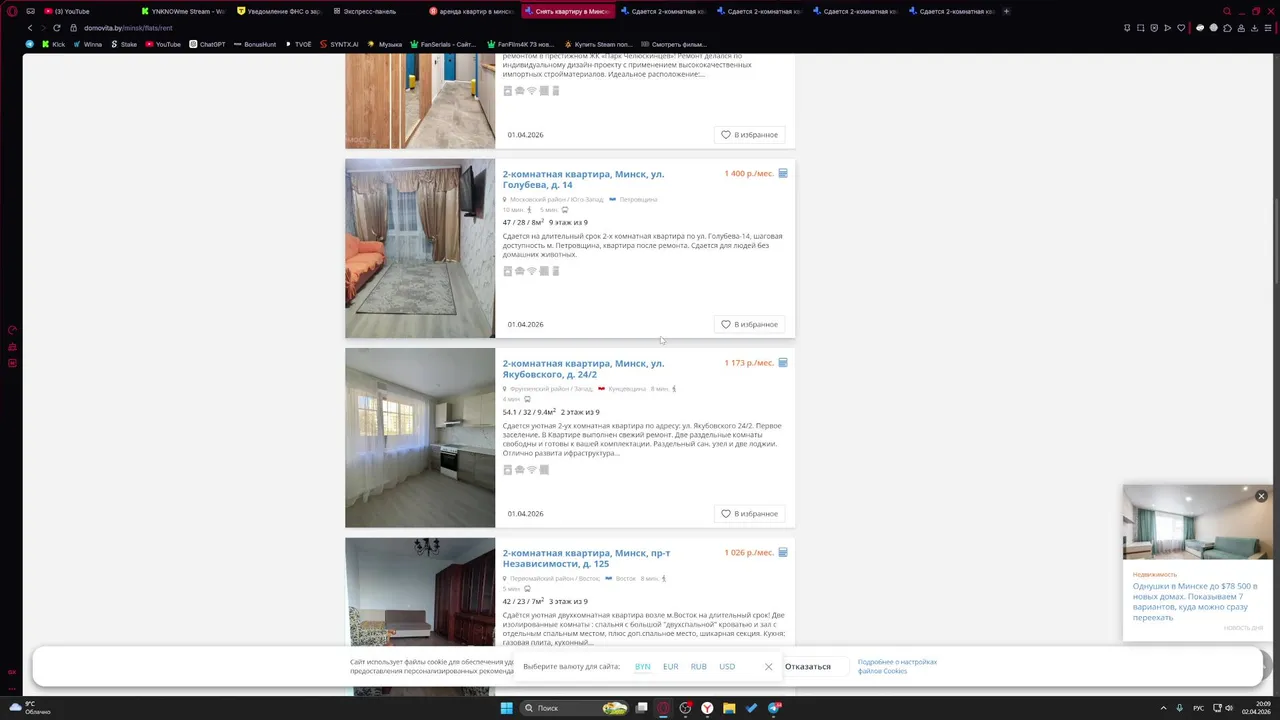
Task: Open the Якубовского 24/2 apartment listing title
Action: point(583,369)
